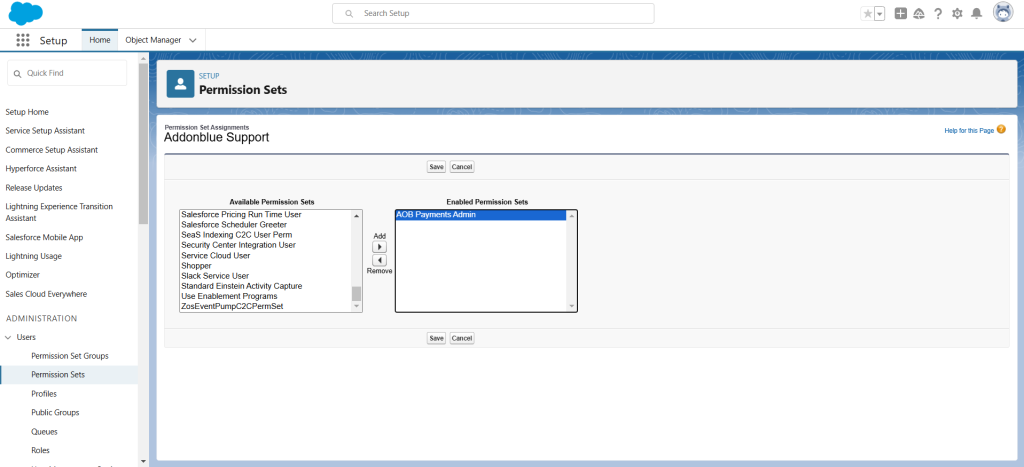
Task: Click the Quick Find magnifier icon
Action: tap(18, 74)
